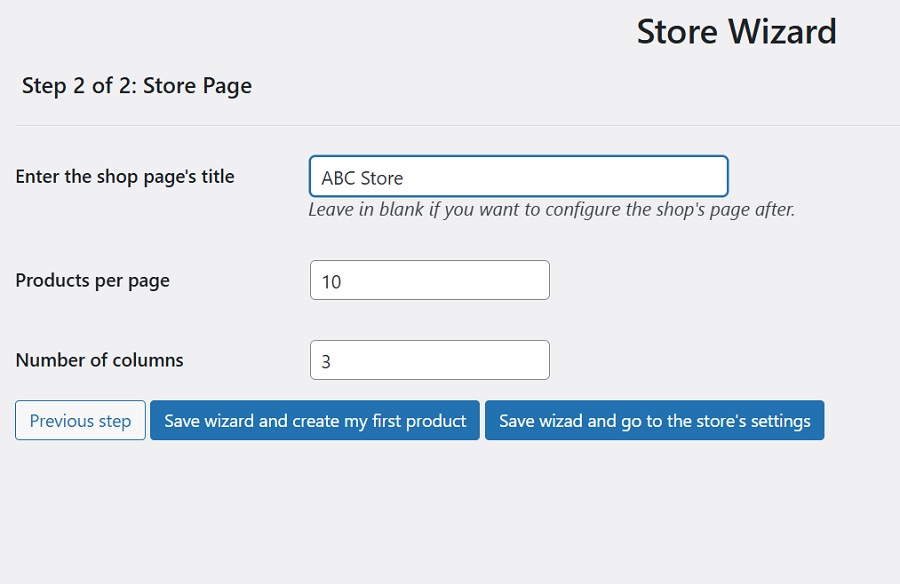The image size is (900, 584).
Task: Focus the Products per page field
Action: (429, 280)
